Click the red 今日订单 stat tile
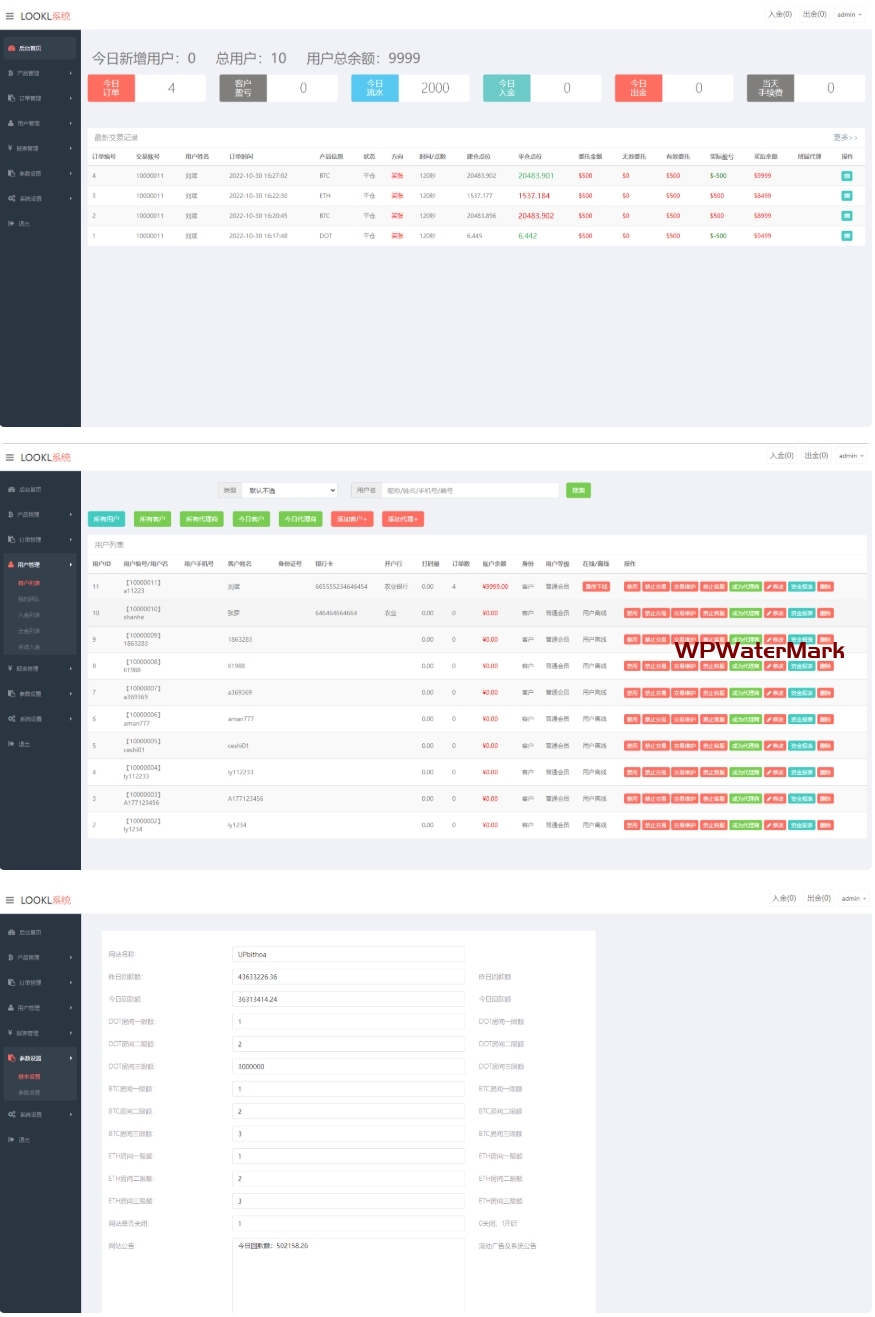This screenshot has height=1317, width=875. [111, 88]
